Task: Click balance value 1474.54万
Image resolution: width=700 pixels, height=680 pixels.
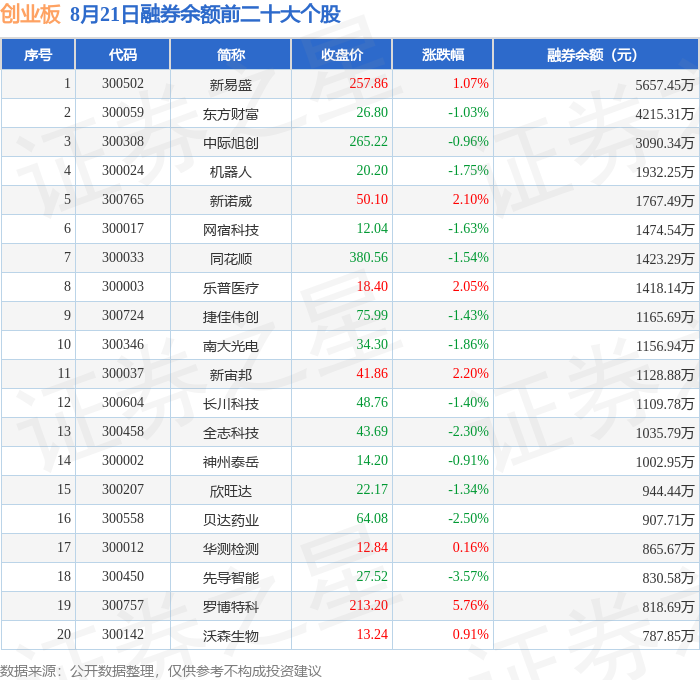Action: [x=665, y=230]
